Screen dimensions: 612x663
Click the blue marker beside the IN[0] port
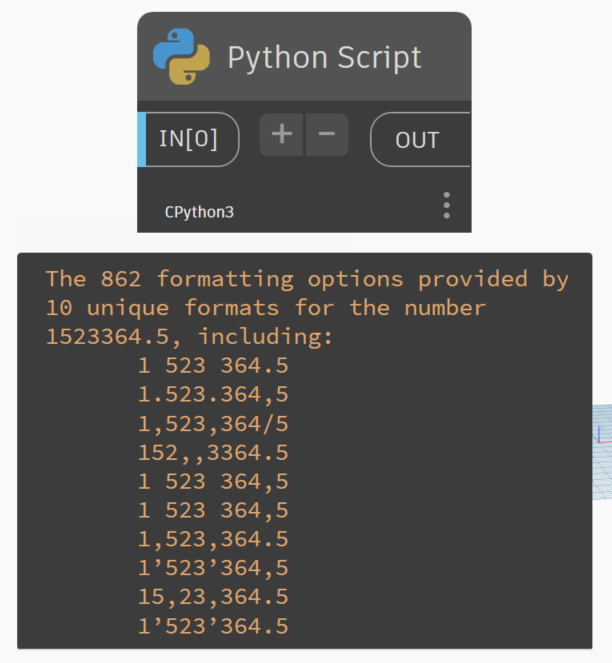coord(141,138)
